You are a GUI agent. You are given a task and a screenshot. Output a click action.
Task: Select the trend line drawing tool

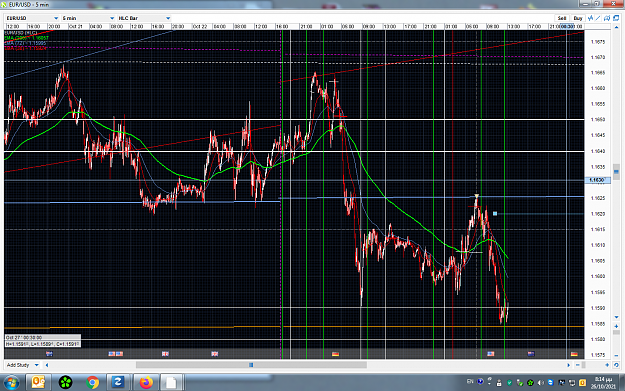[x=598, y=18]
